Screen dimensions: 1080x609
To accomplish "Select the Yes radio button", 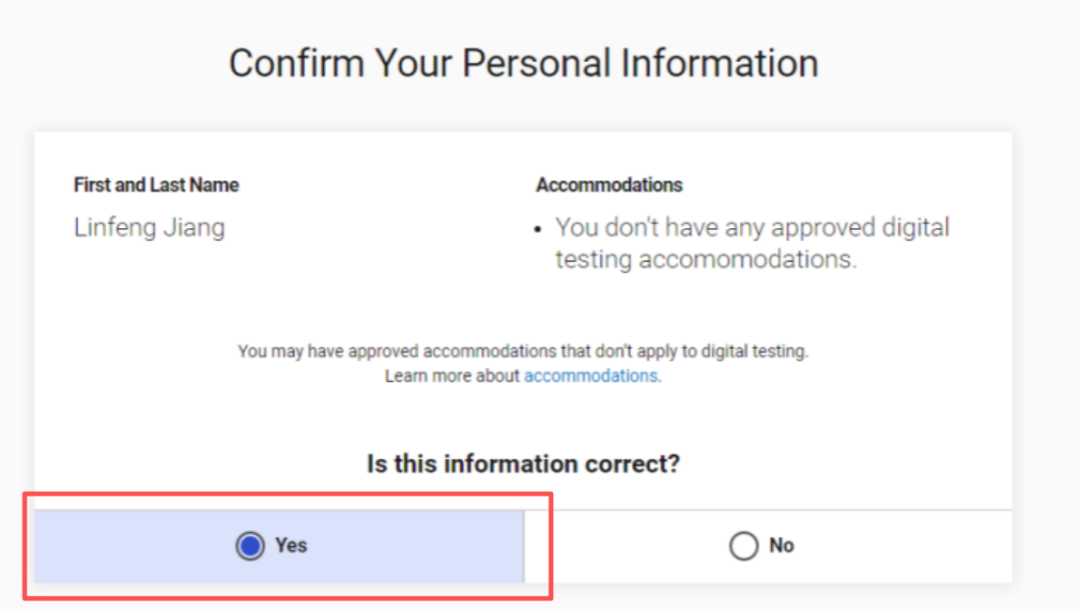I will coord(250,545).
